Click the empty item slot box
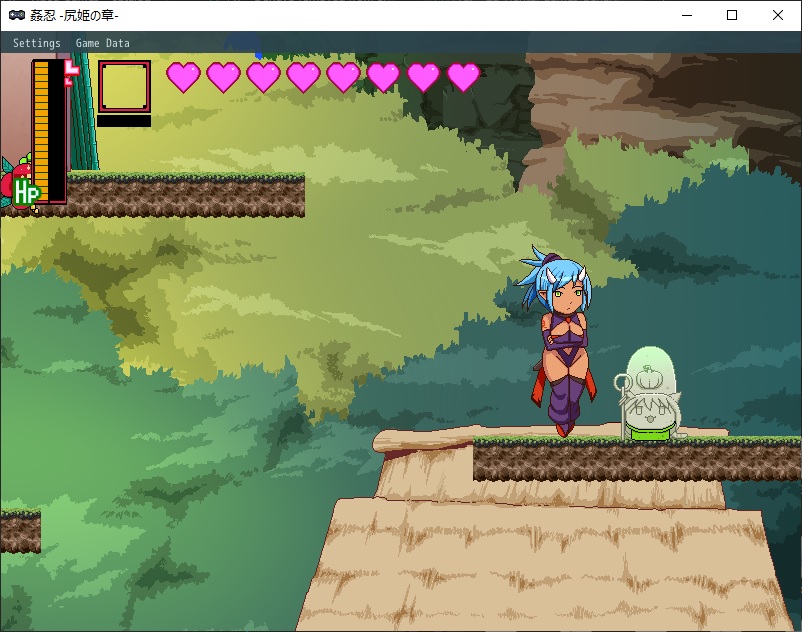The image size is (802, 632). coord(124,86)
